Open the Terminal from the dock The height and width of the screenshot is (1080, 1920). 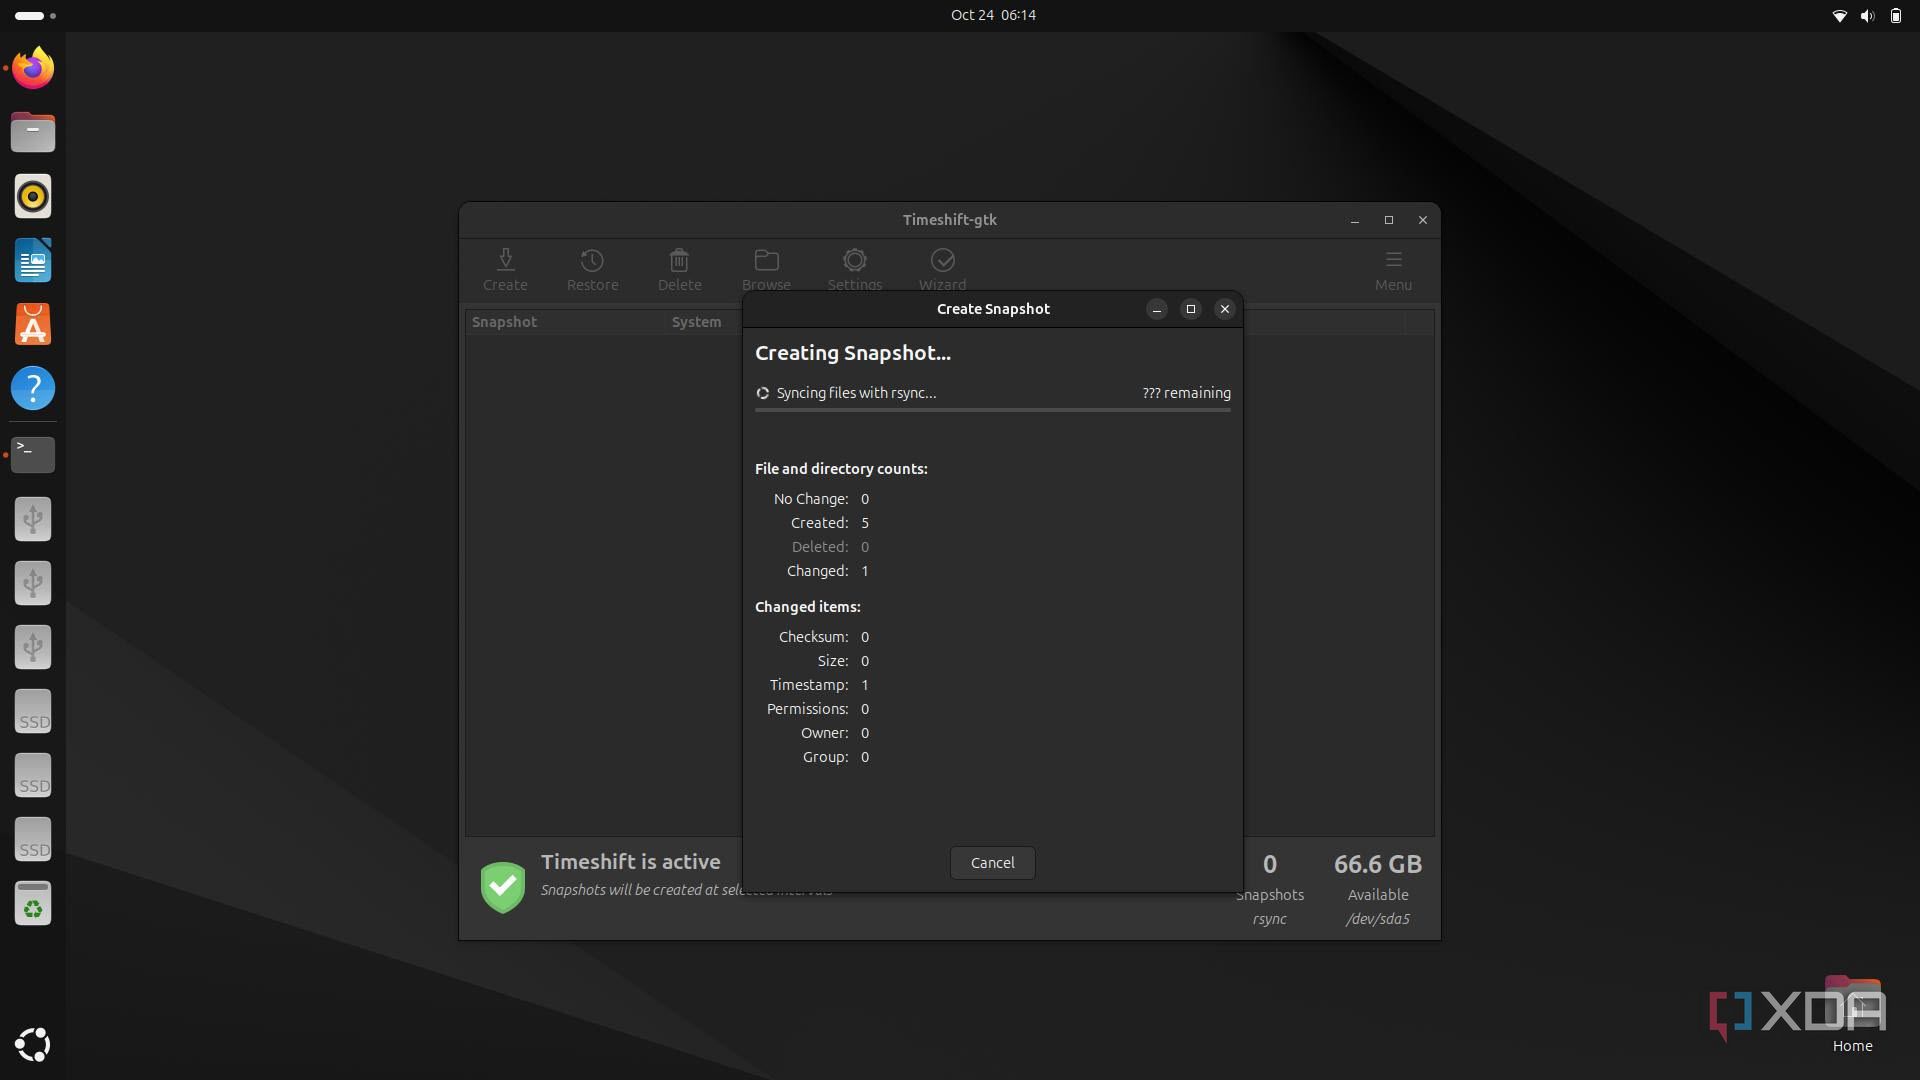(33, 454)
